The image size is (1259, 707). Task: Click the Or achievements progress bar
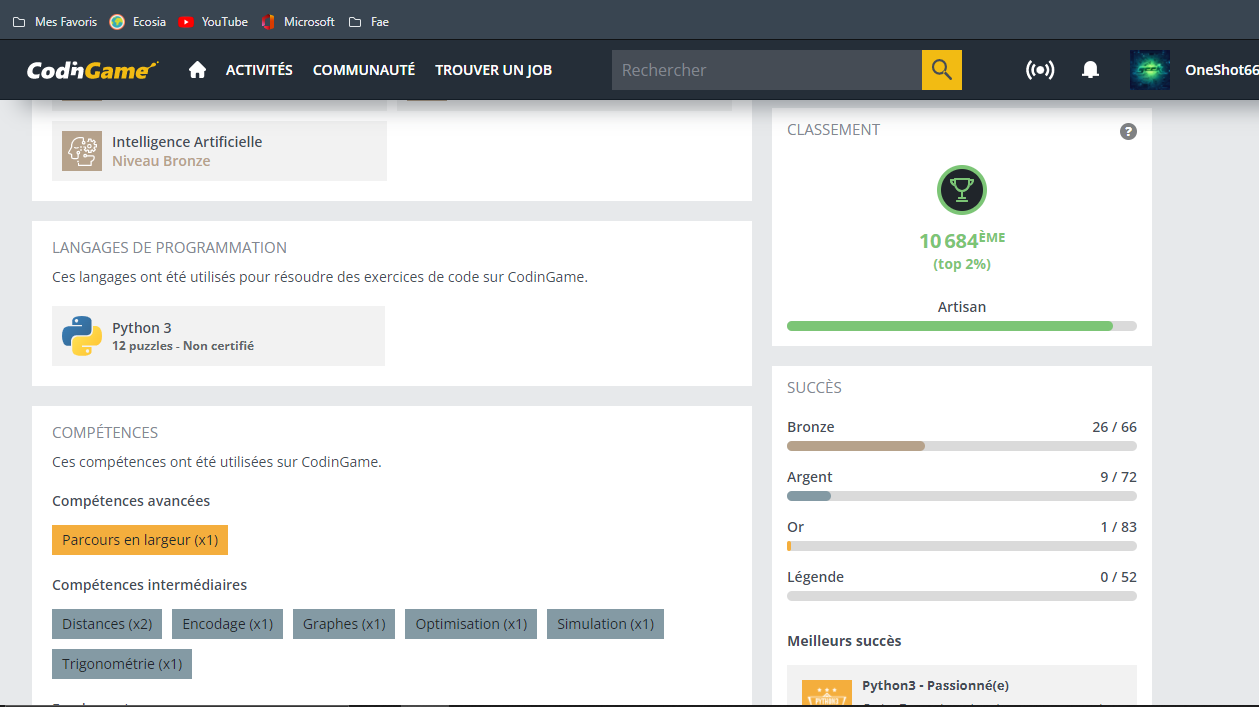pos(962,546)
